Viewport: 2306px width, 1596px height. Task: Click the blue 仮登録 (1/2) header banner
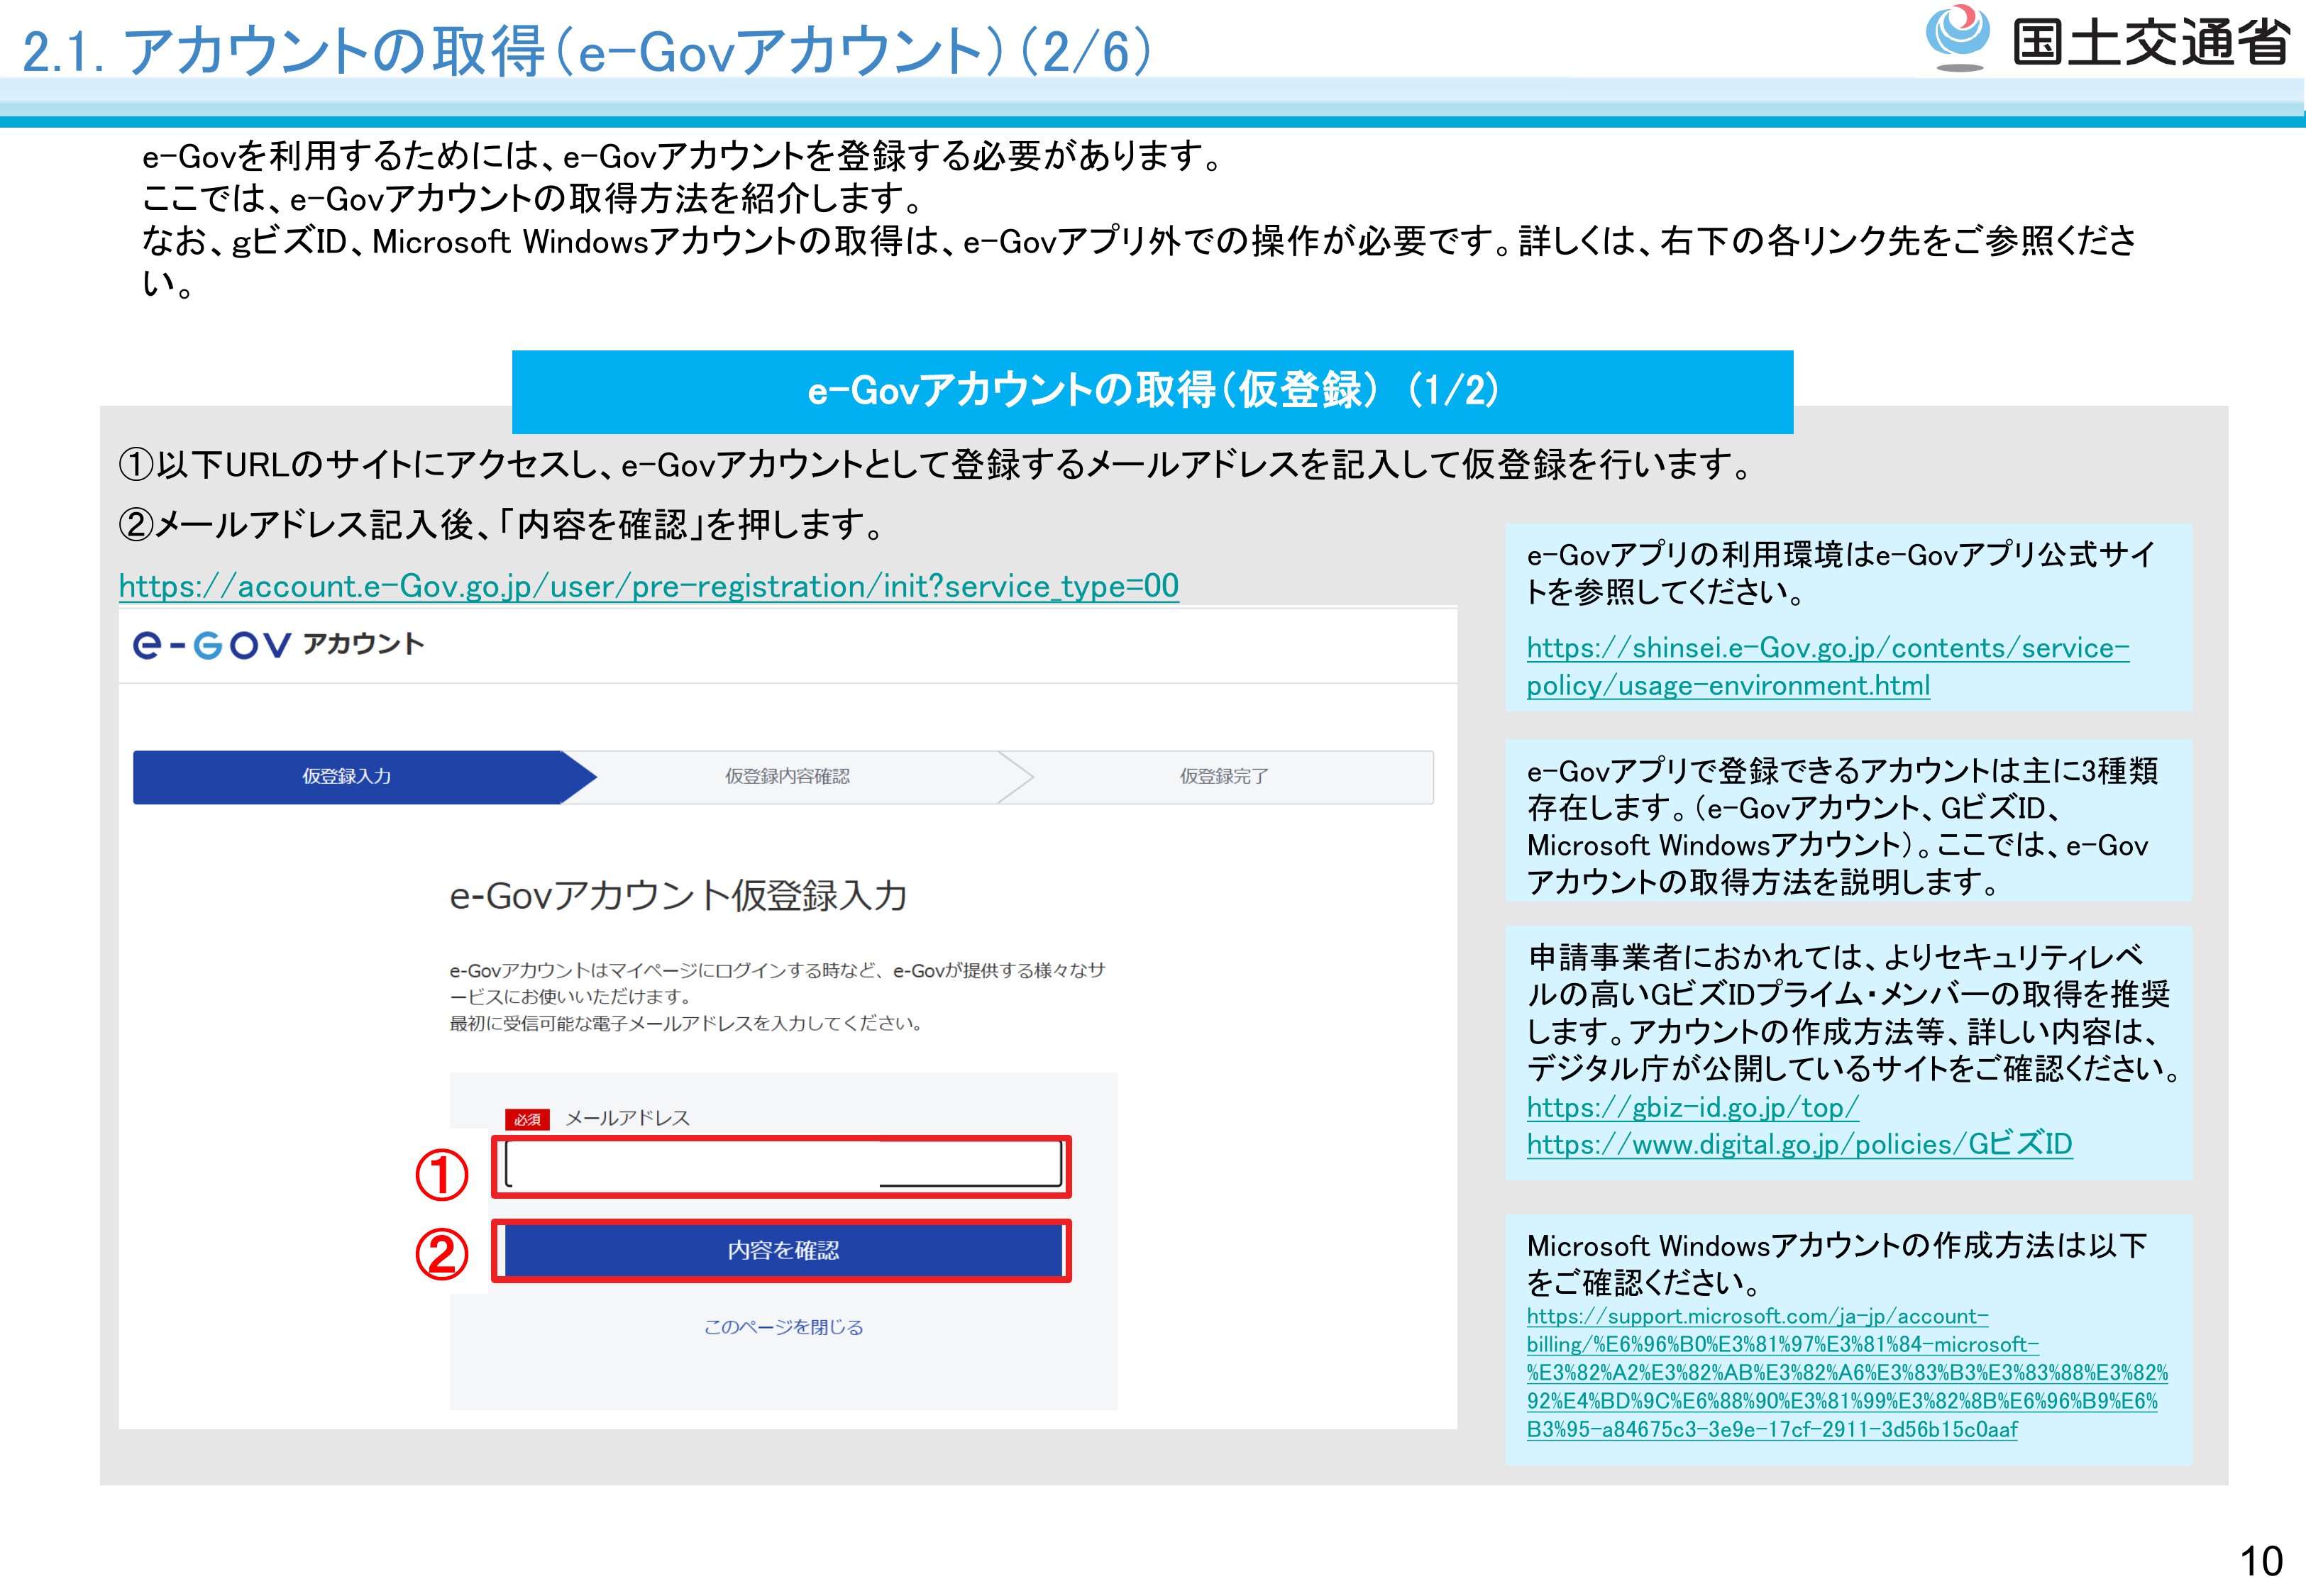(1152, 391)
